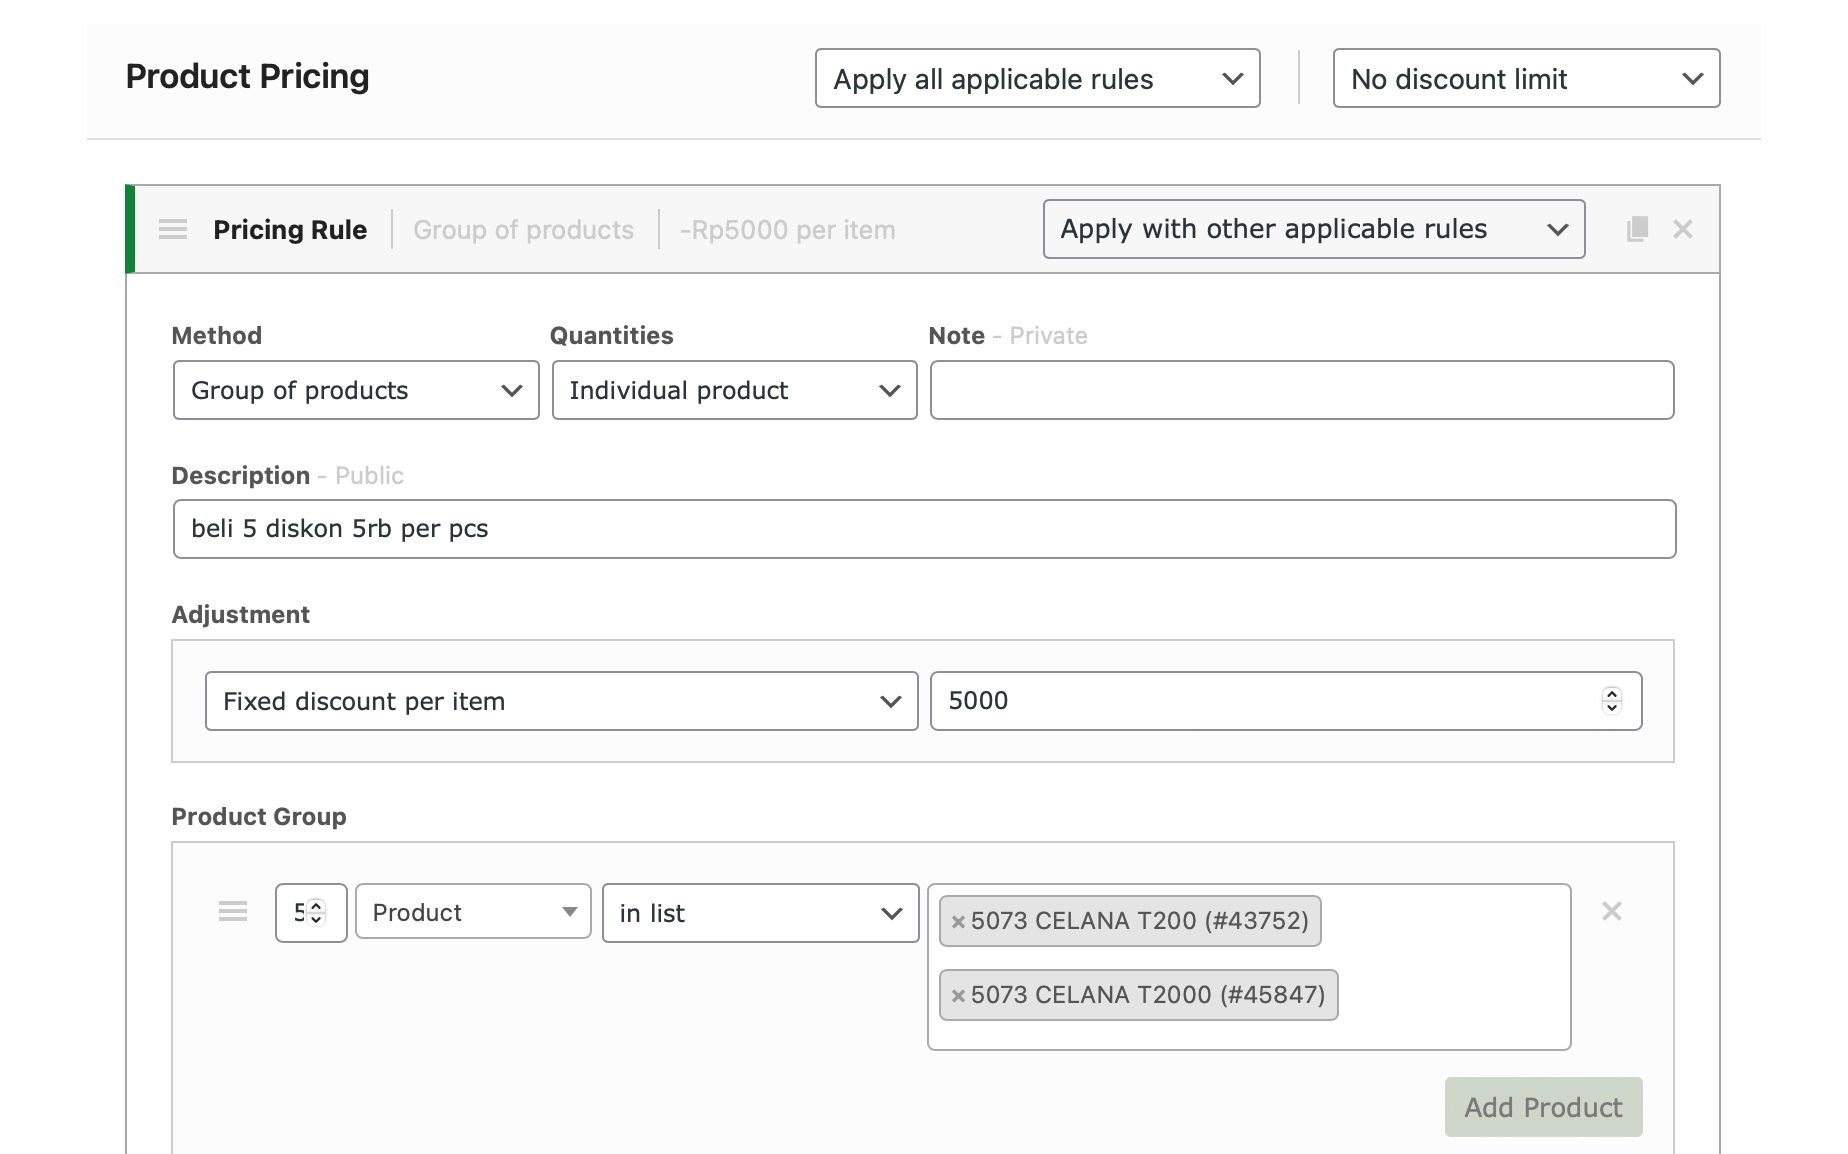Open the No discount limit dropdown

(1525, 79)
